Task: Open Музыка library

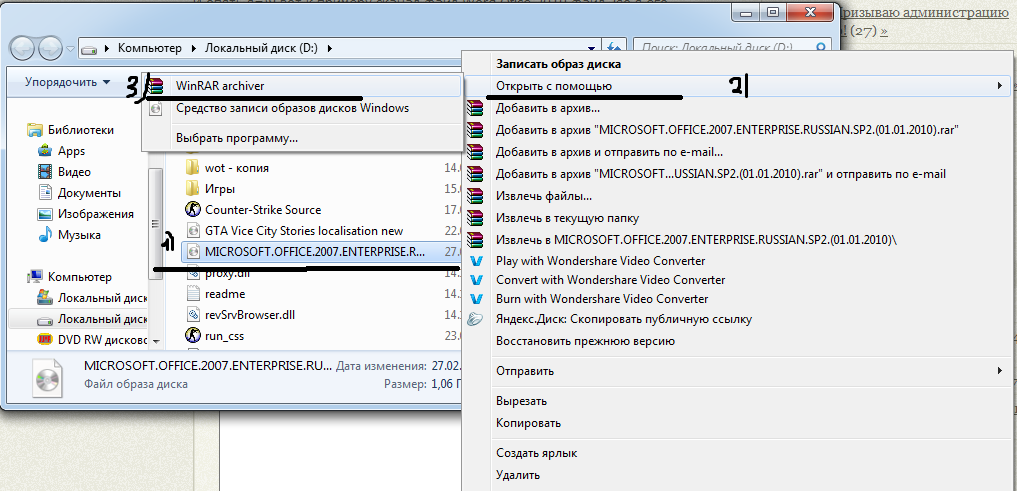Action: (x=79, y=235)
